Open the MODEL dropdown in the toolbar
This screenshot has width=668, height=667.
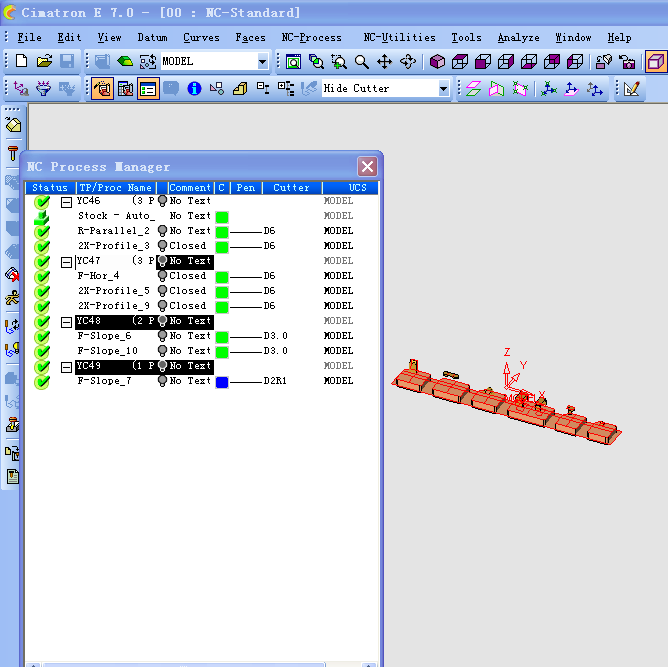pos(262,62)
